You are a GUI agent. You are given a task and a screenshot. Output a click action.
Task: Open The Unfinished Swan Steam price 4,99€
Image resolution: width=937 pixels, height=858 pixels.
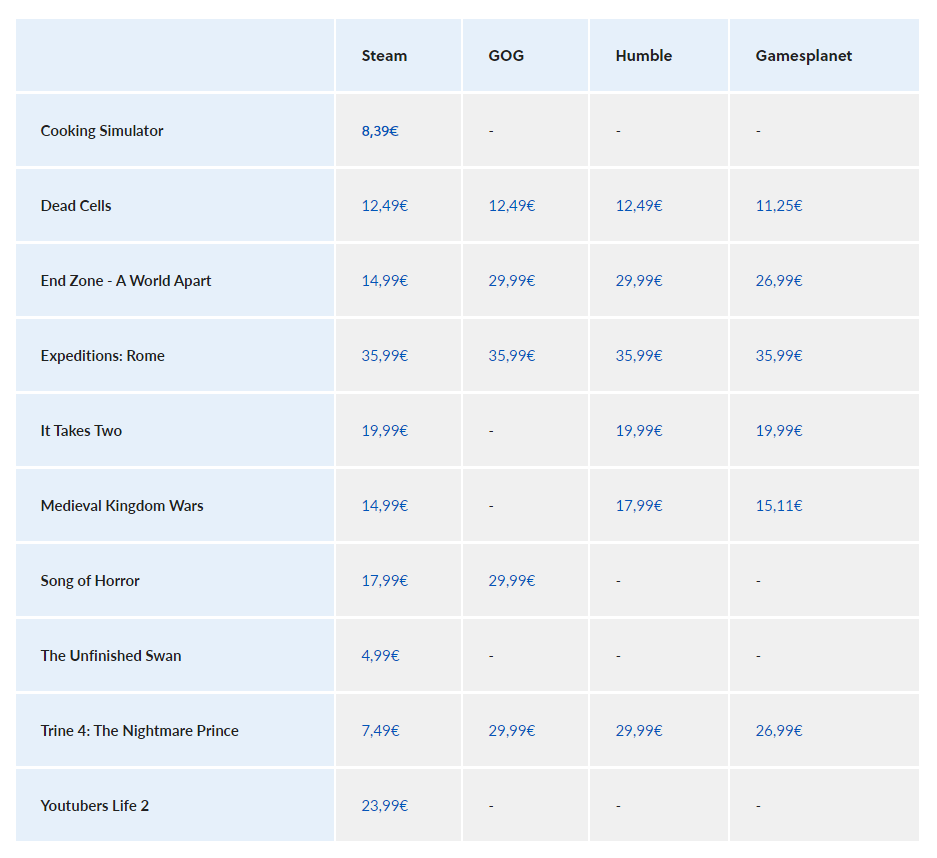380,655
